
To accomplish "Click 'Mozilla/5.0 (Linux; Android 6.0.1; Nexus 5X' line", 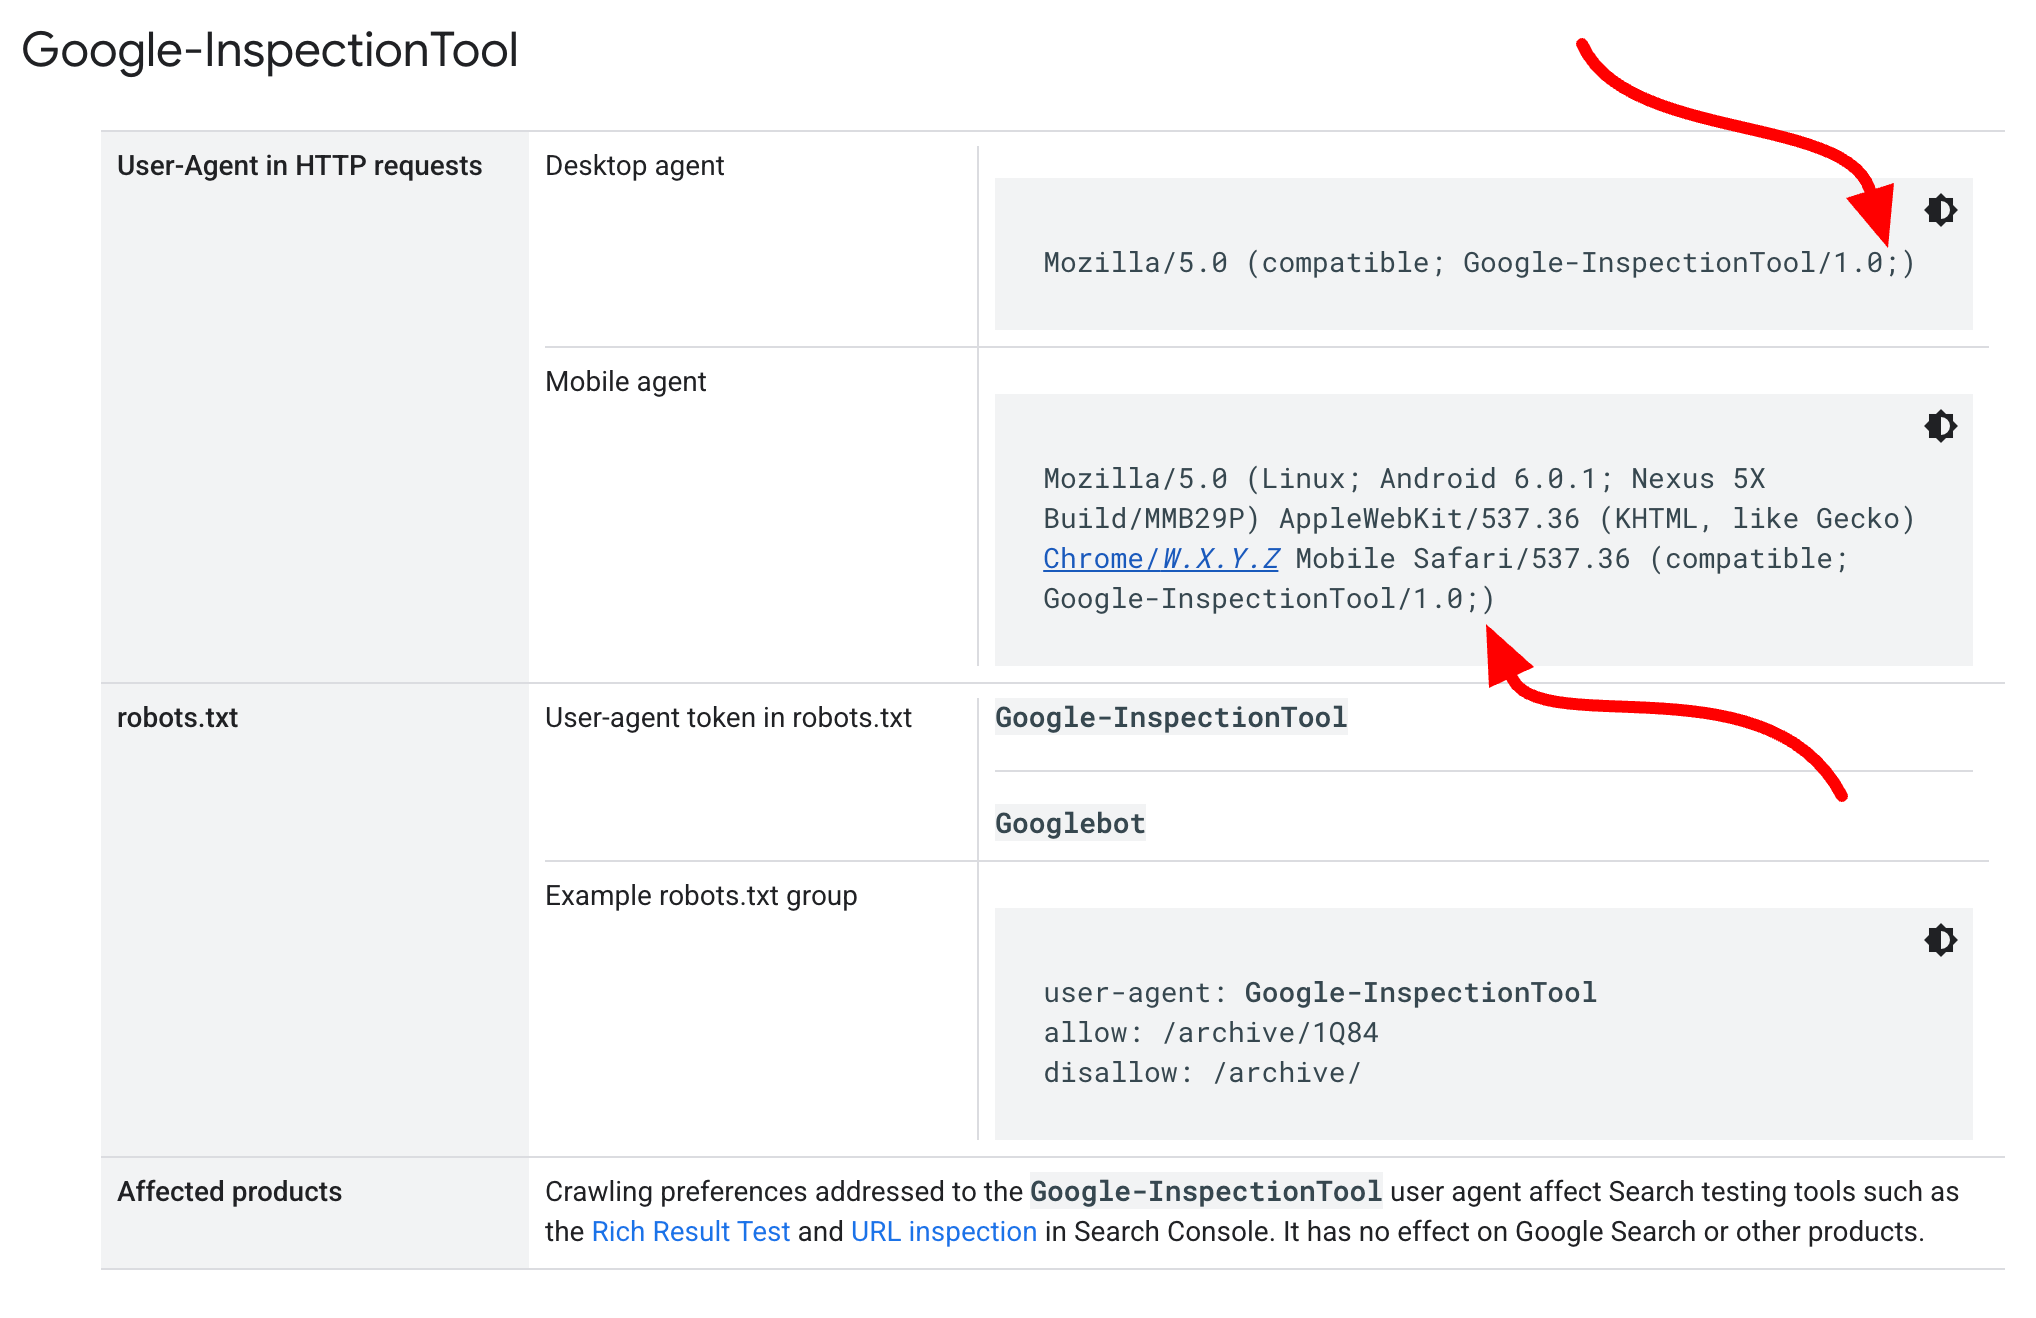I will coord(1404,479).
